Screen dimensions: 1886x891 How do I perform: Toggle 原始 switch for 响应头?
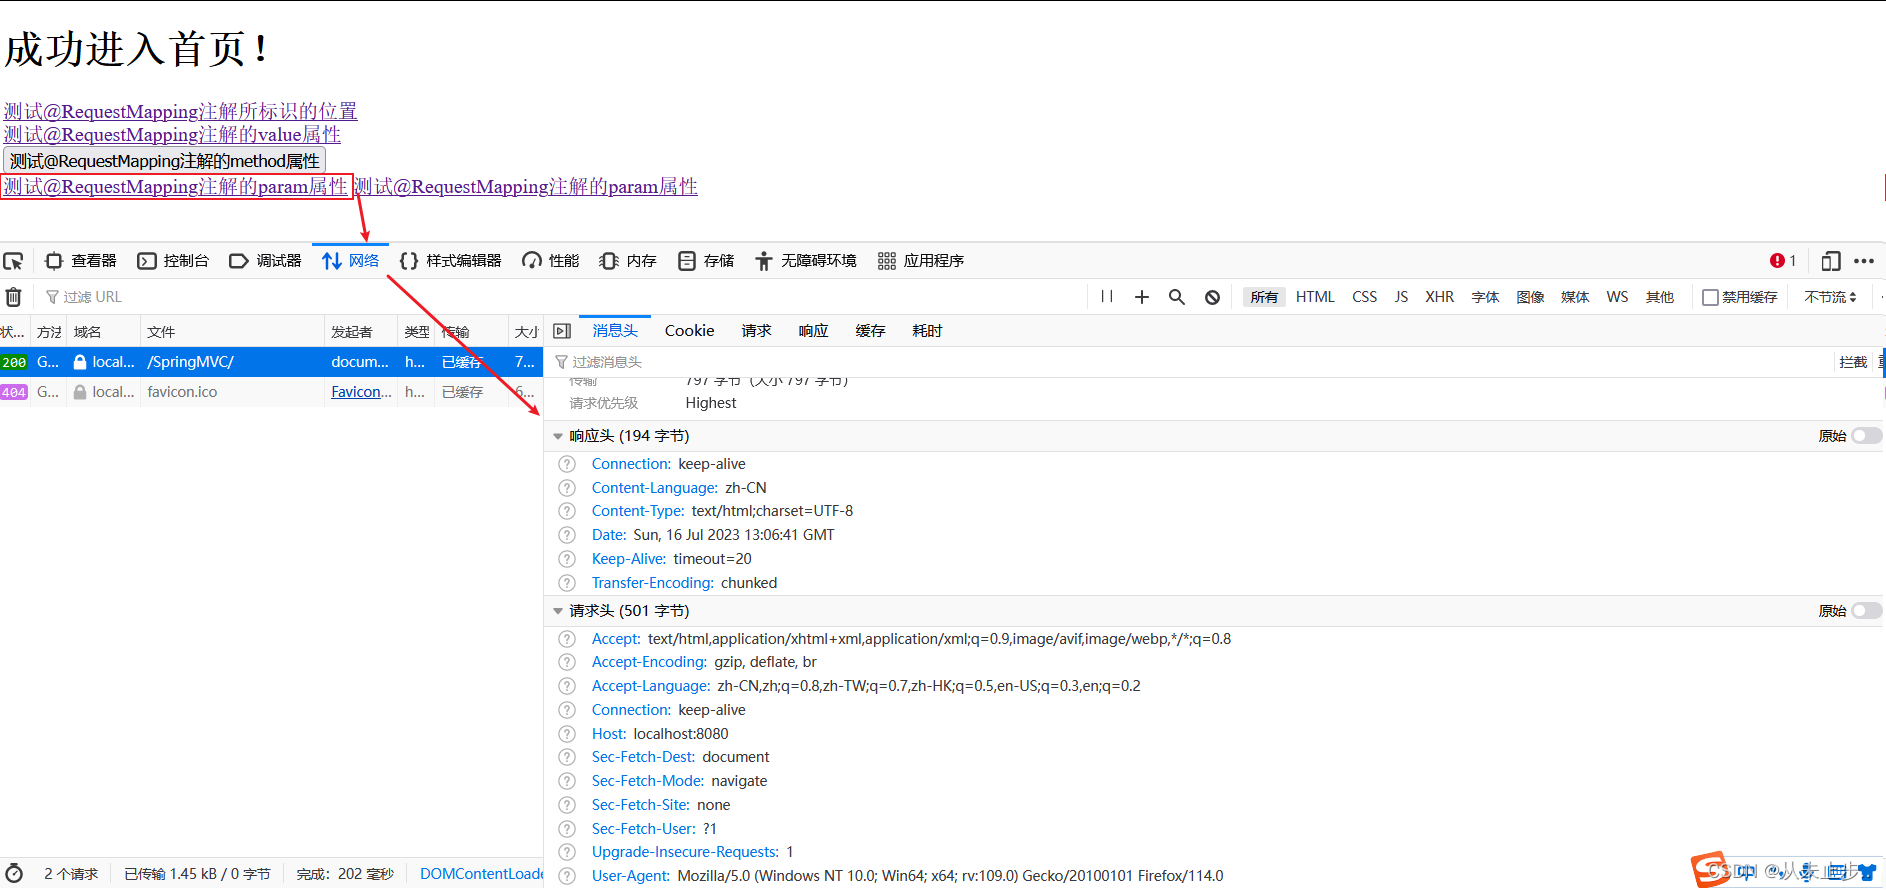(x=1866, y=436)
